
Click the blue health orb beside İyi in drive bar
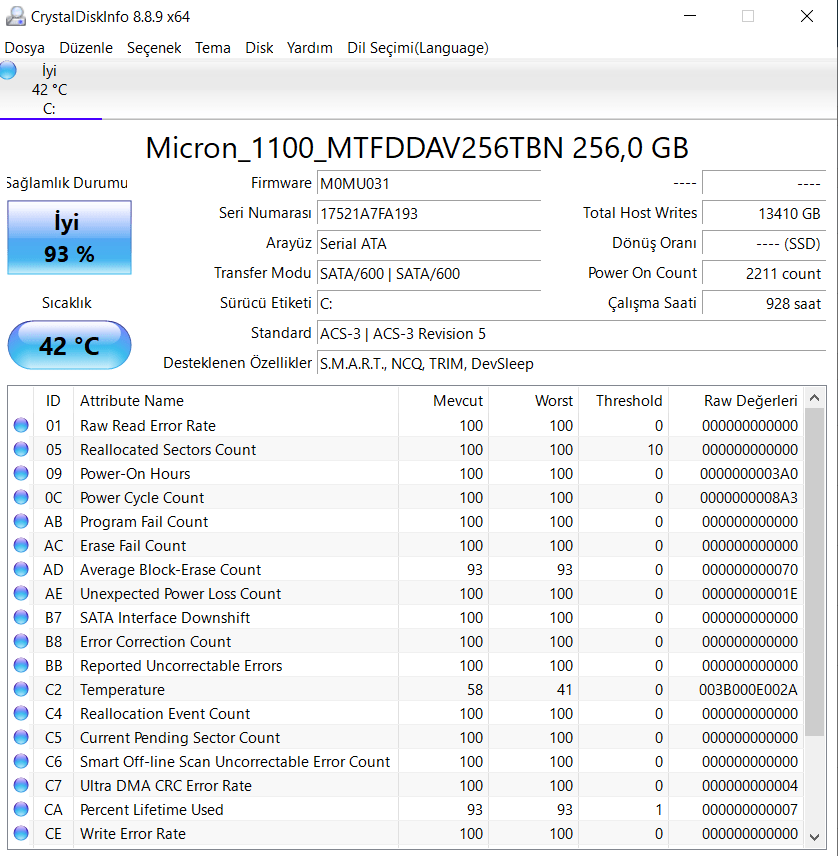pyautogui.click(x=8, y=70)
